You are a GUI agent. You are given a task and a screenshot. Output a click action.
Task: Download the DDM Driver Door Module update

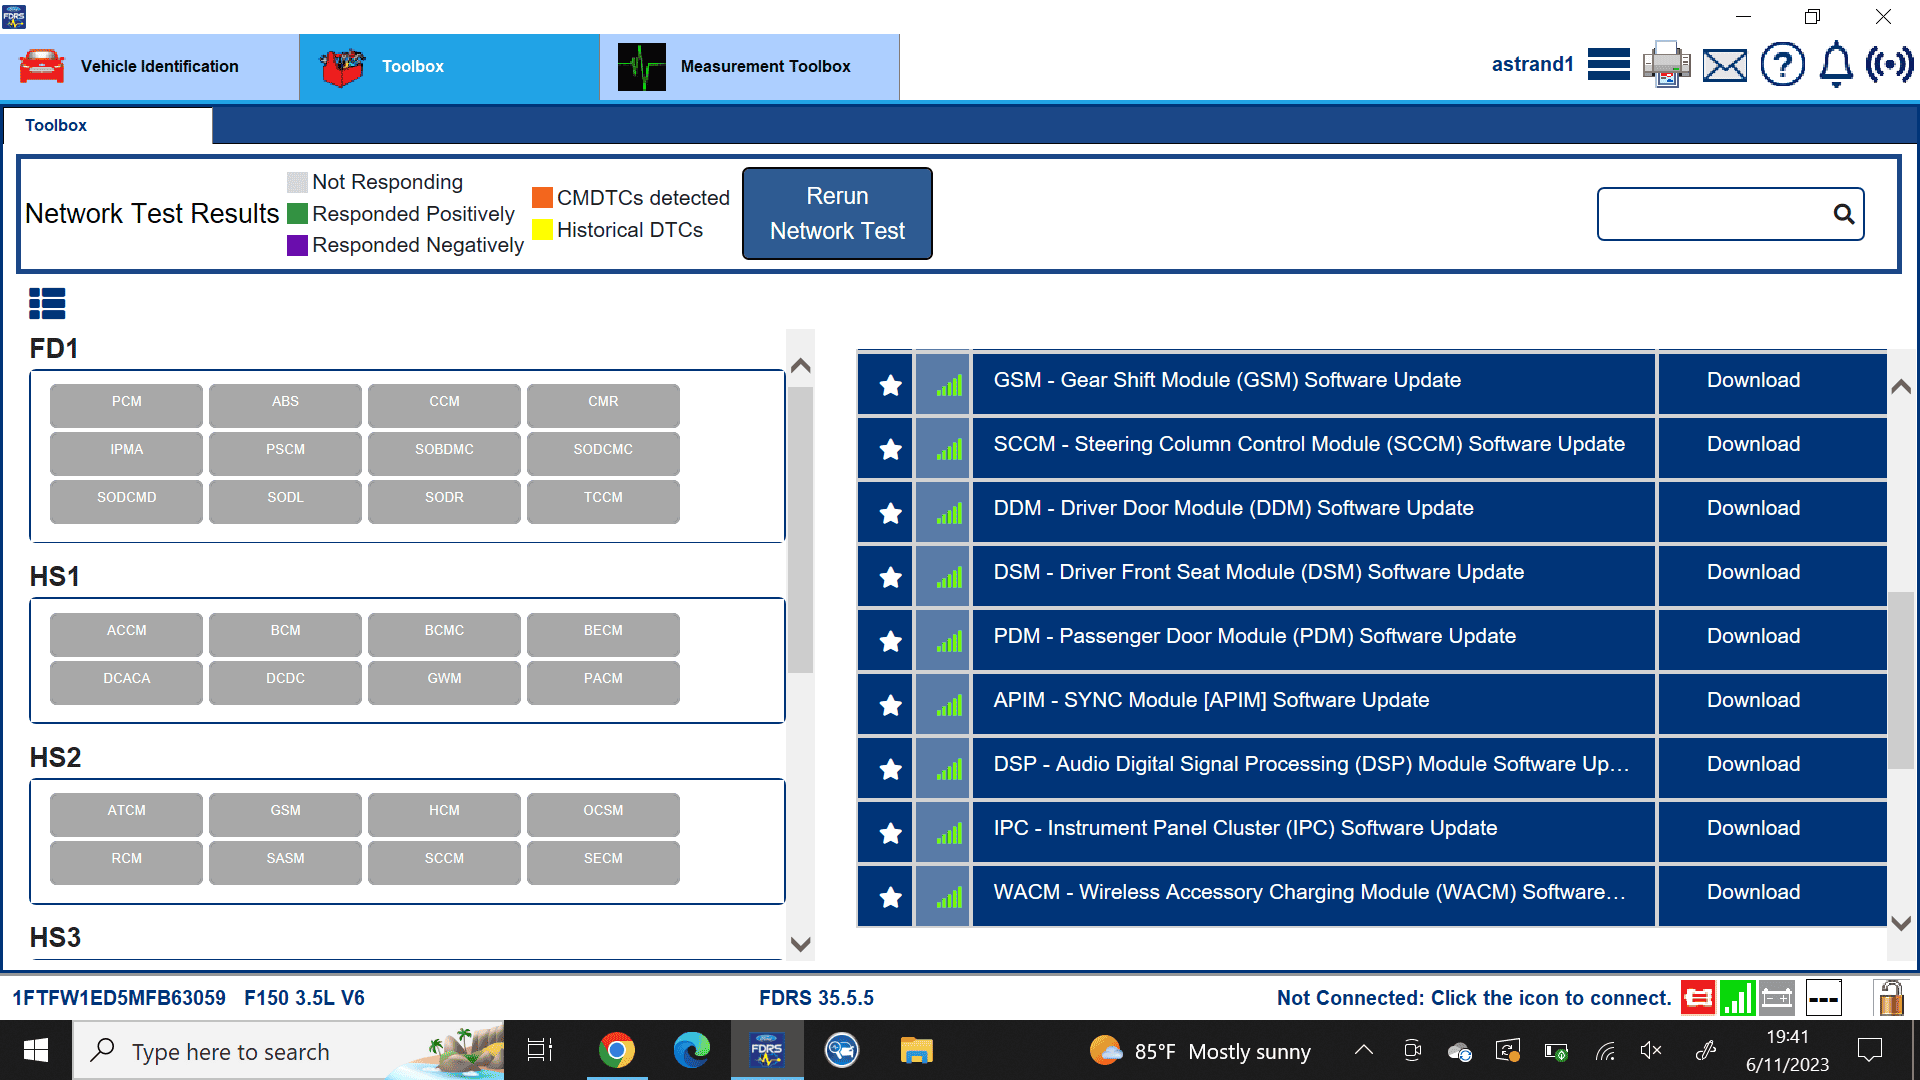(x=1753, y=508)
